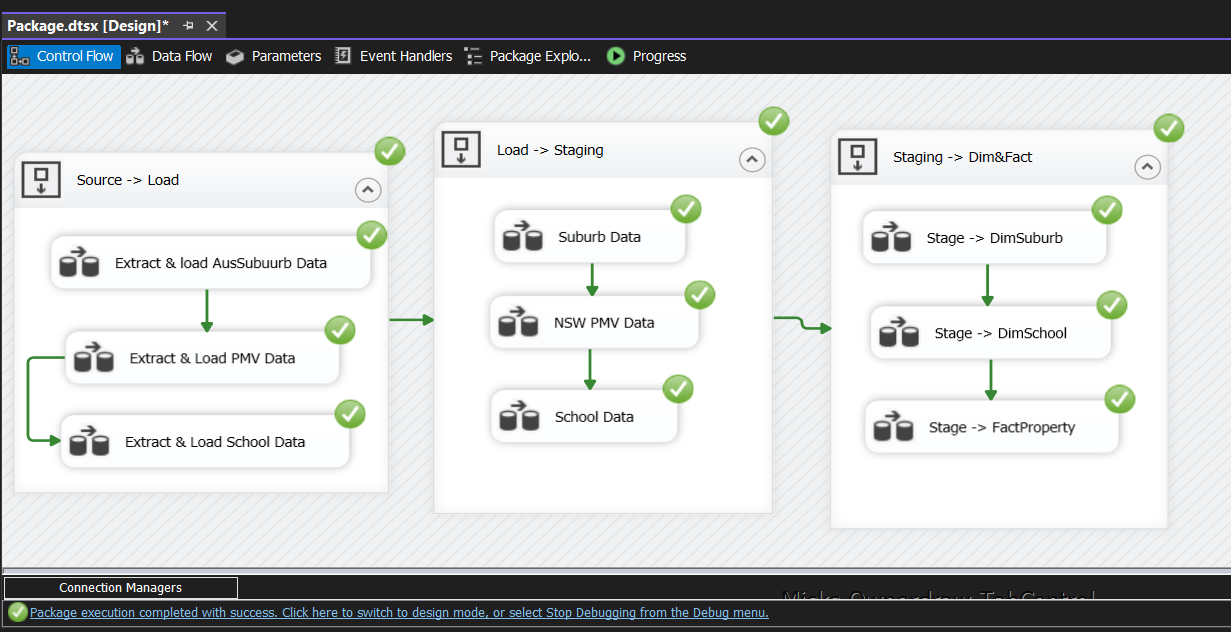Screen dimensions: 1231x632
Task: Click the Extract & Load School Data icon
Action: point(88,442)
